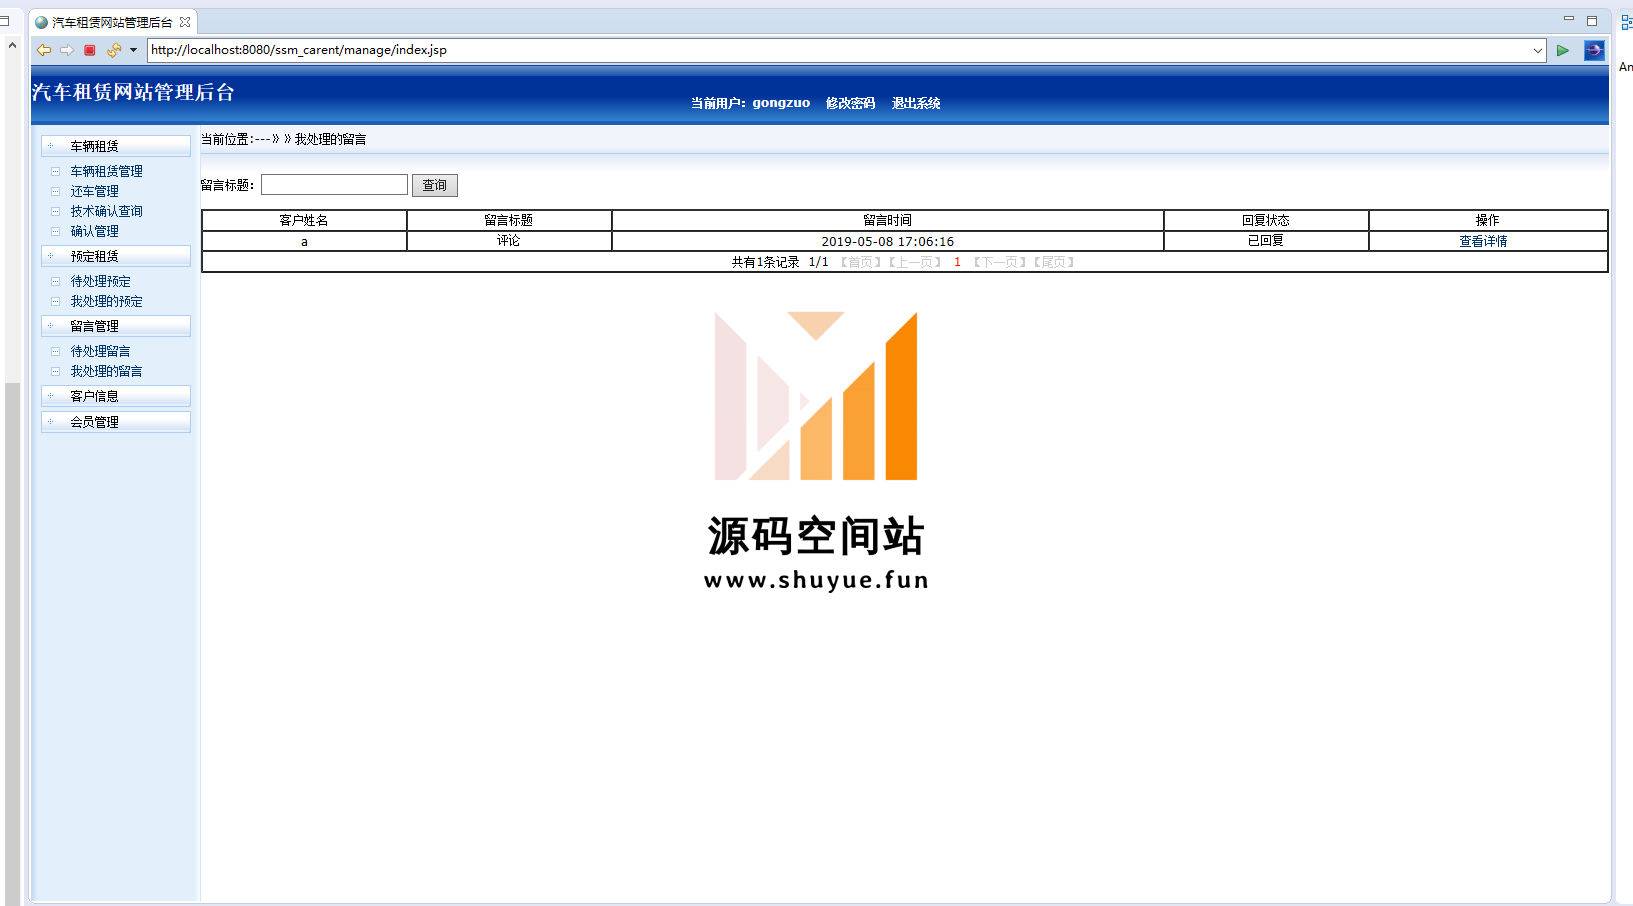Click the 下一页 pagination link

click(x=1000, y=262)
